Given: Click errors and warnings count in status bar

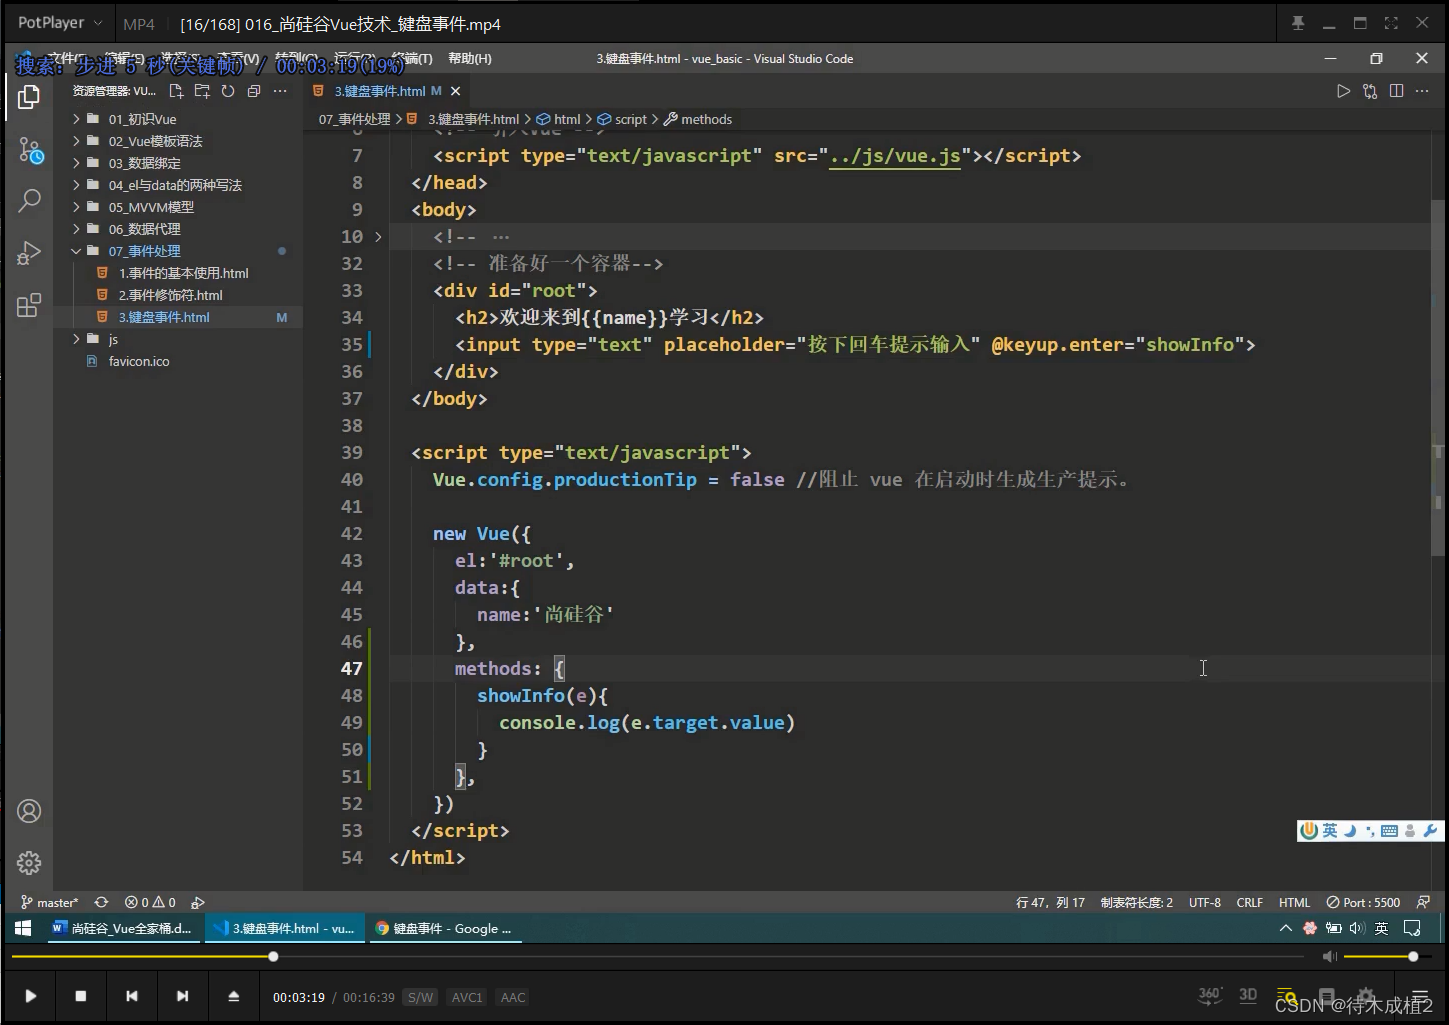Looking at the screenshot, I should click(x=150, y=902).
